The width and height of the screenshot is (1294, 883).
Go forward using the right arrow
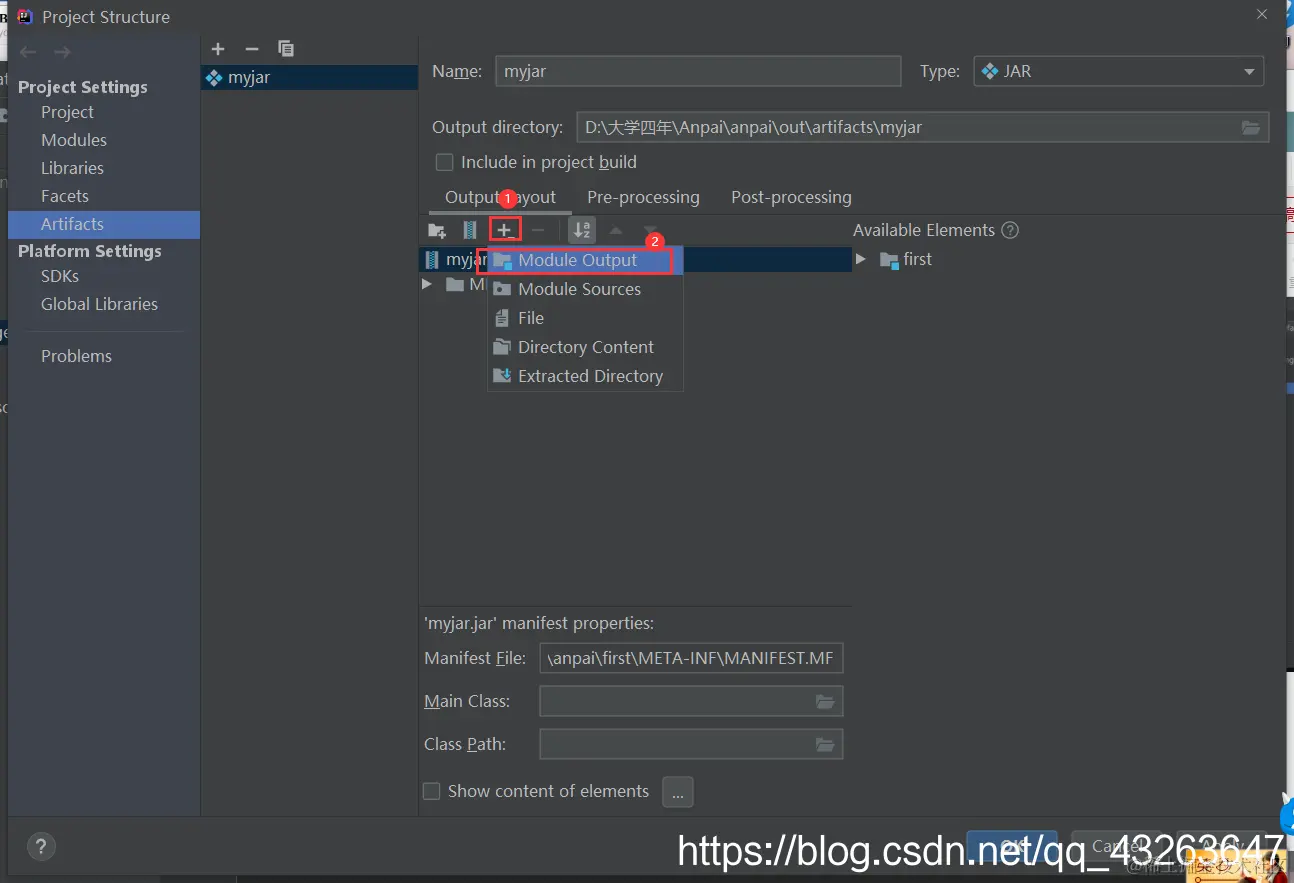click(x=62, y=52)
